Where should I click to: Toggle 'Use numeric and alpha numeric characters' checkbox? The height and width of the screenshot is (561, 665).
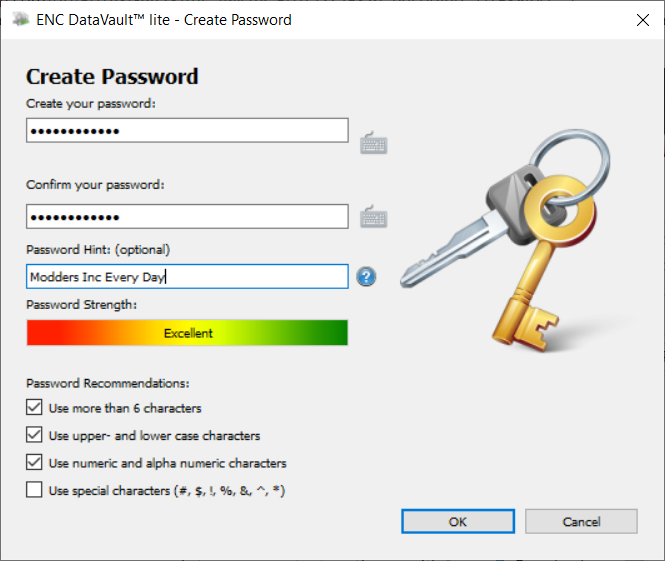coord(34,463)
